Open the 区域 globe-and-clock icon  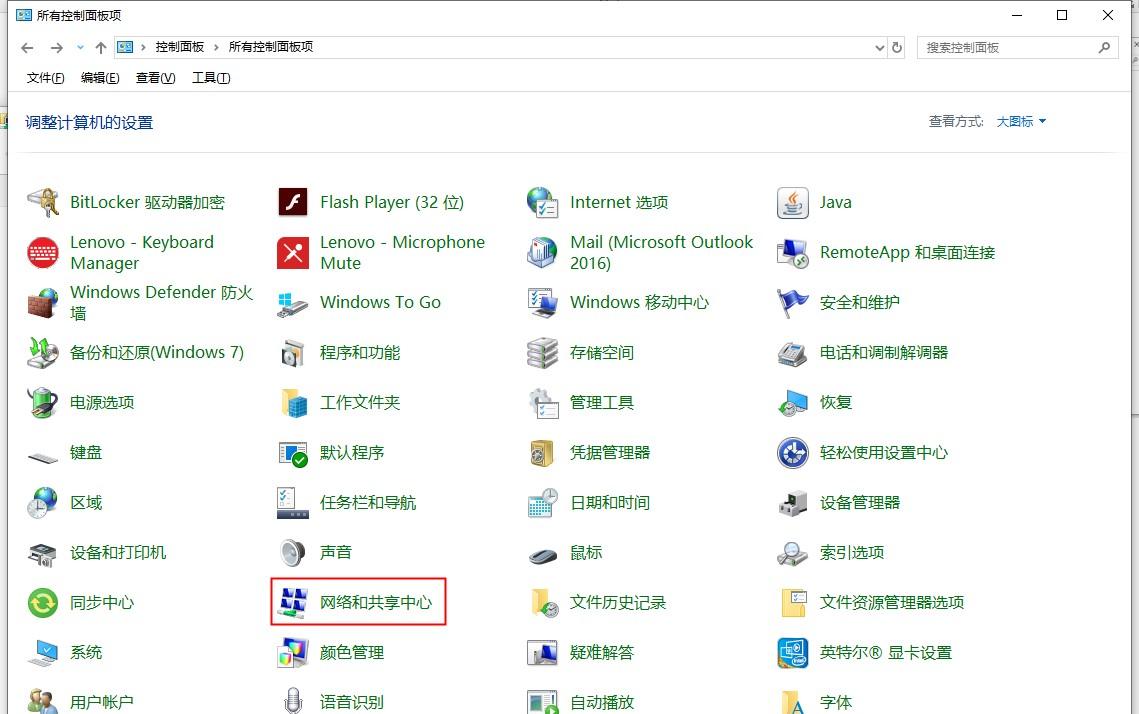click(x=43, y=503)
